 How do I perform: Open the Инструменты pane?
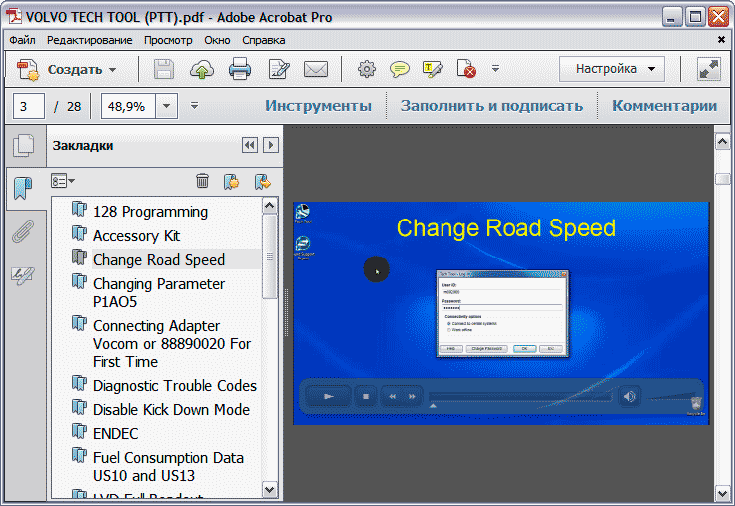[x=318, y=106]
